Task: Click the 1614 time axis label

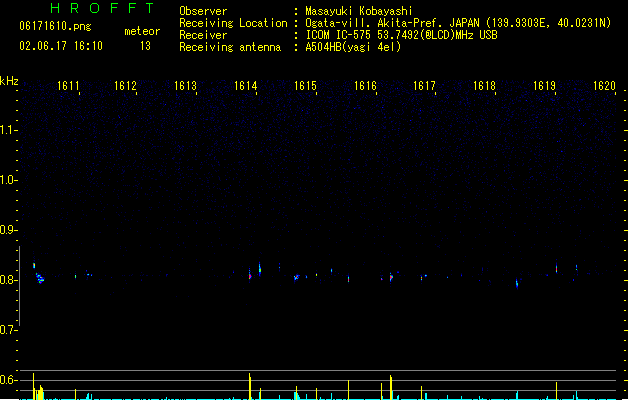Action: [246, 86]
